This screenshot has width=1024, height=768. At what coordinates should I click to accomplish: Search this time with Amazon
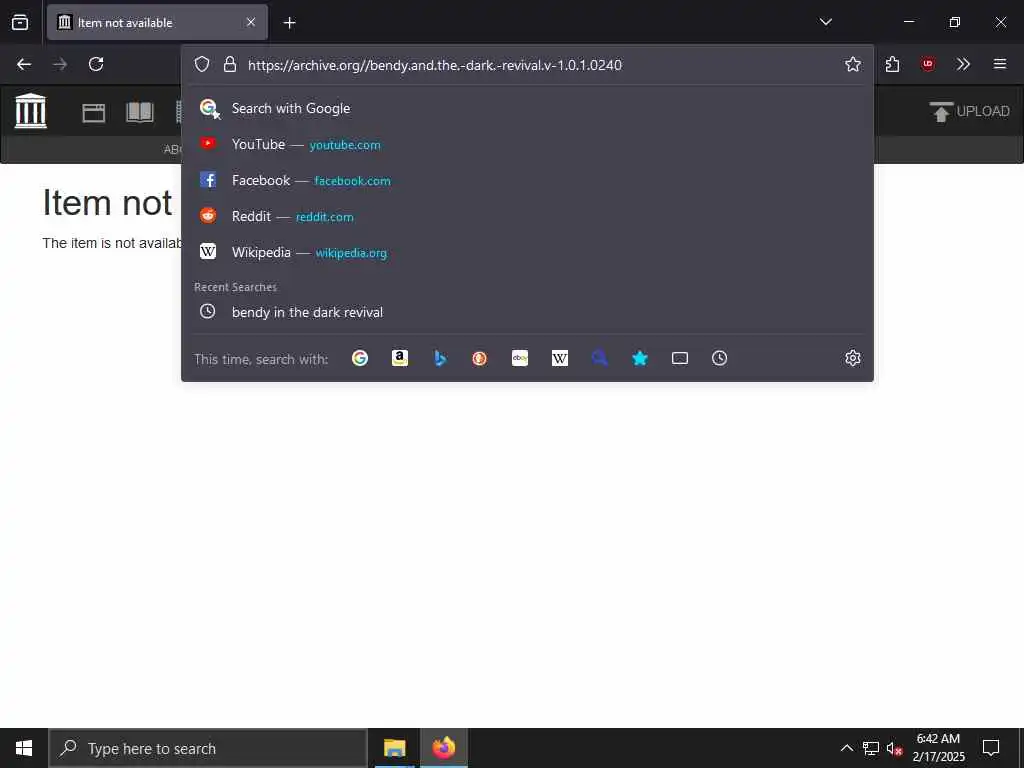400,358
